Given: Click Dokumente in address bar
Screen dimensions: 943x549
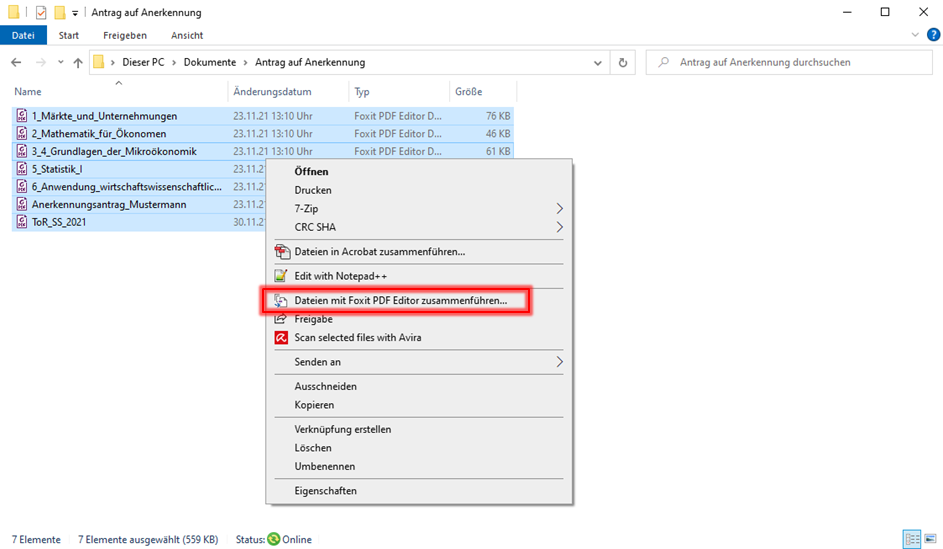Looking at the screenshot, I should point(210,63).
